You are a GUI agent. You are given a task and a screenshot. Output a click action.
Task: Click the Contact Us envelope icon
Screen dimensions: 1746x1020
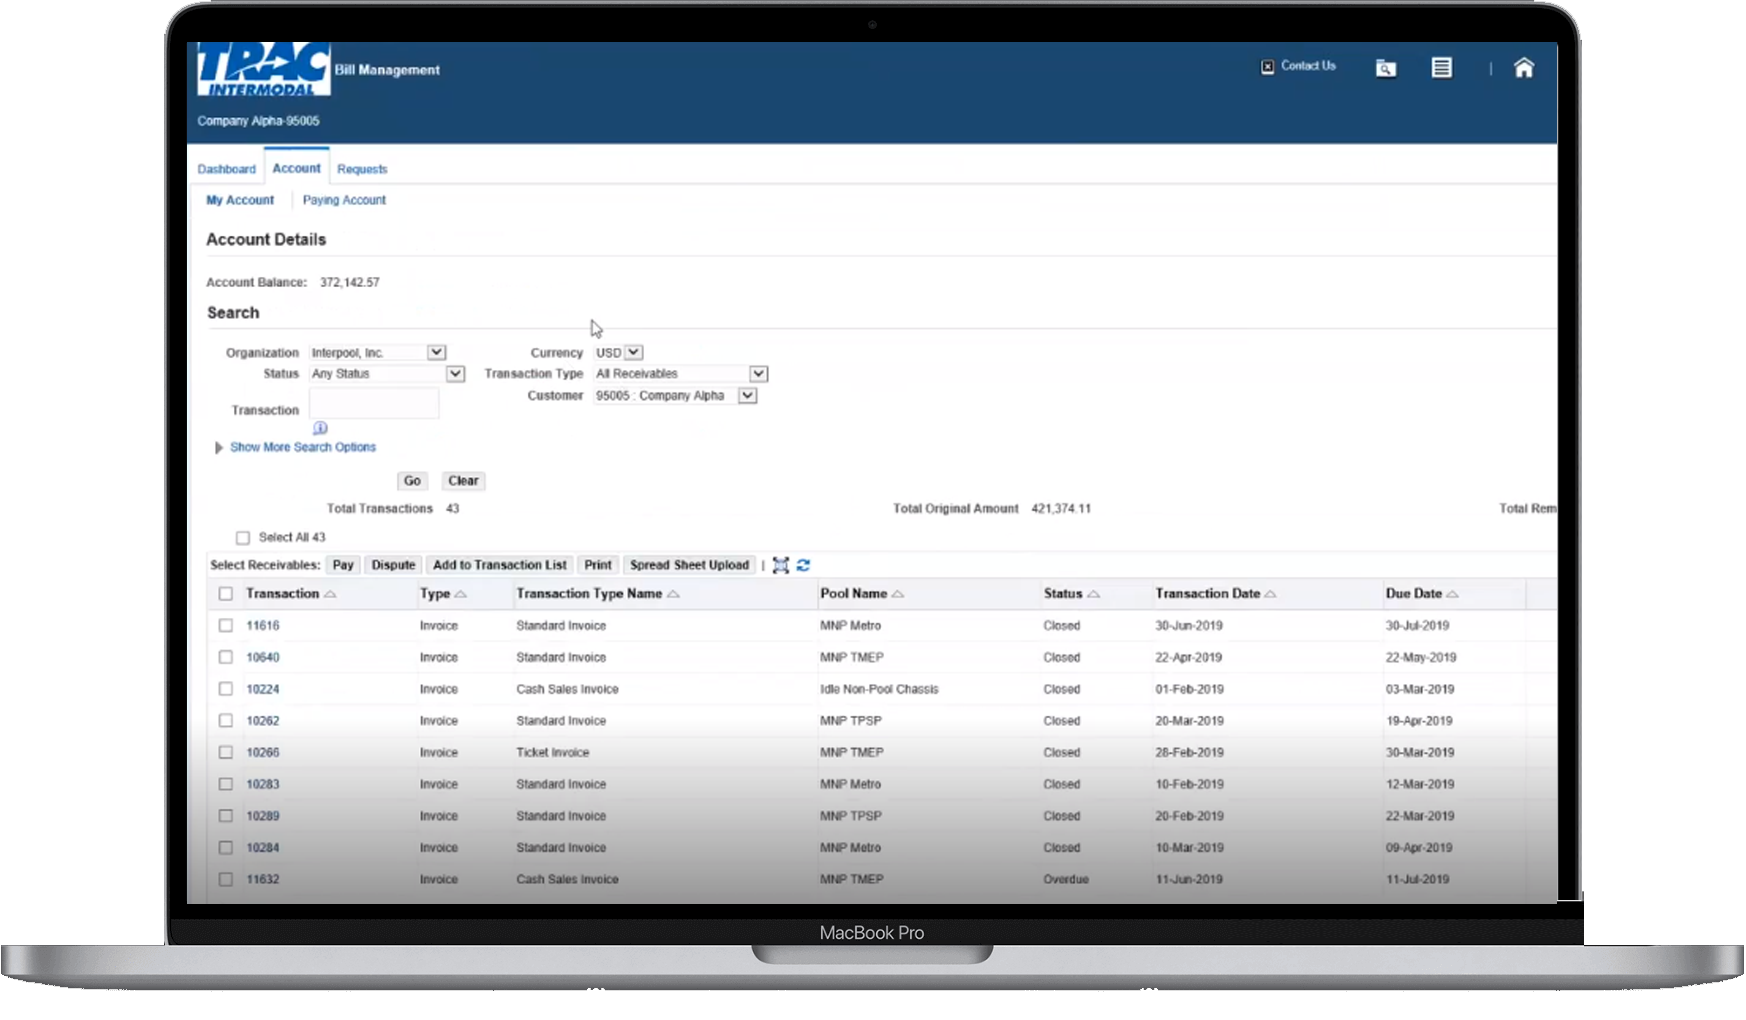(x=1266, y=66)
